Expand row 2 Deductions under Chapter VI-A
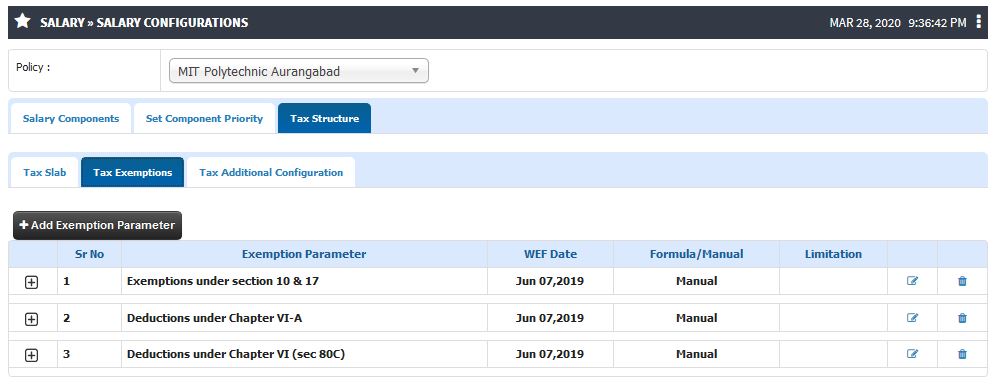 31,320
